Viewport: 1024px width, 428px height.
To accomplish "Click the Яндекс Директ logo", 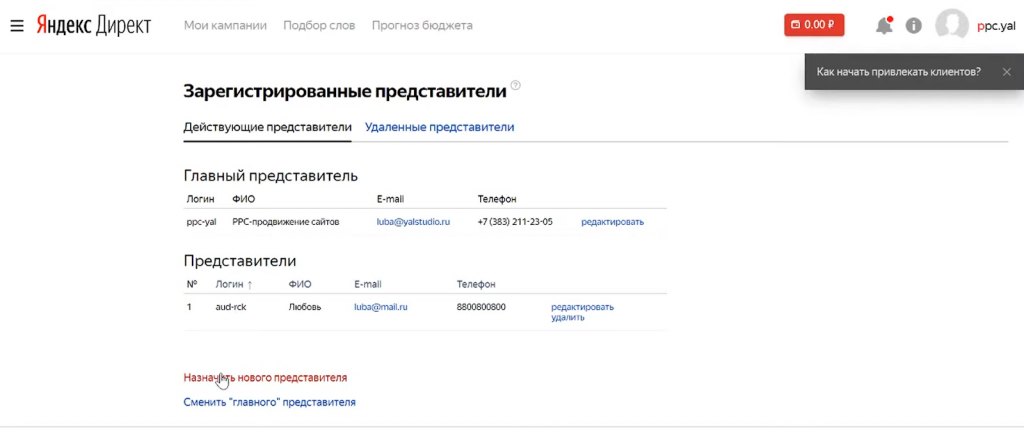I will point(93,25).
